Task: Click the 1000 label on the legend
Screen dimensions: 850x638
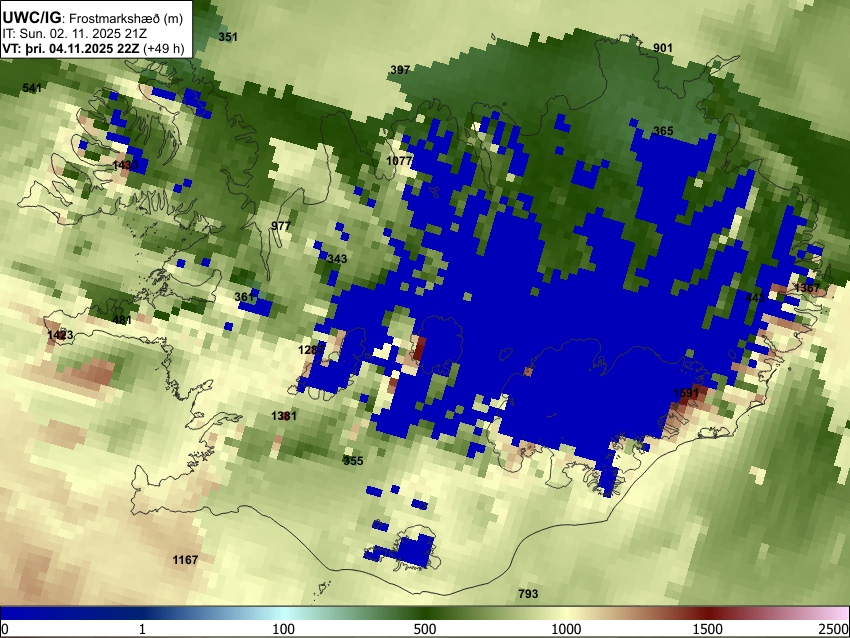Action: [566, 629]
